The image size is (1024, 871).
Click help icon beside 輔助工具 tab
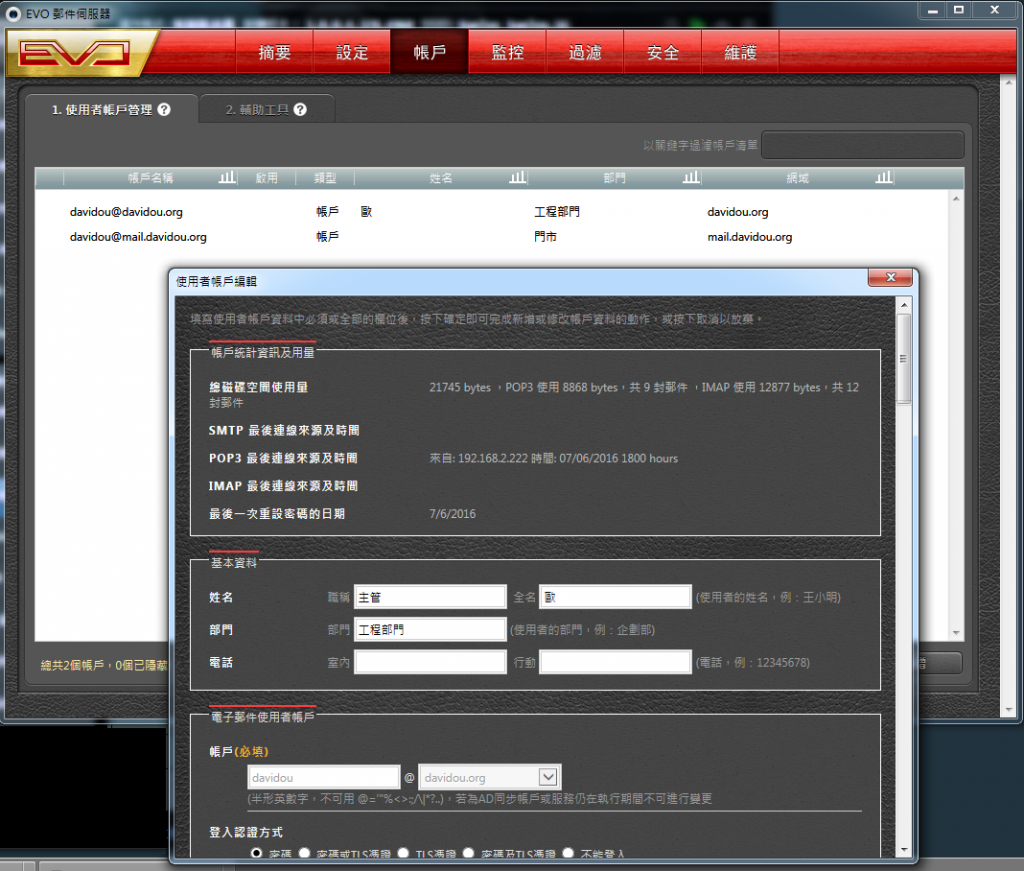(300, 110)
